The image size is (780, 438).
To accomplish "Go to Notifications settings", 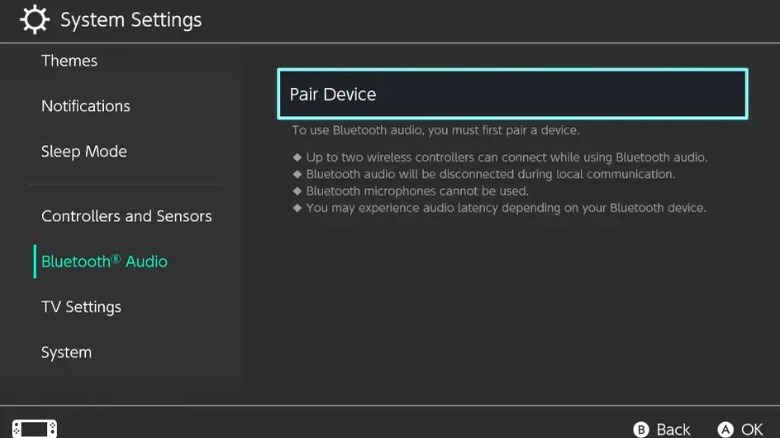I will 86,106.
